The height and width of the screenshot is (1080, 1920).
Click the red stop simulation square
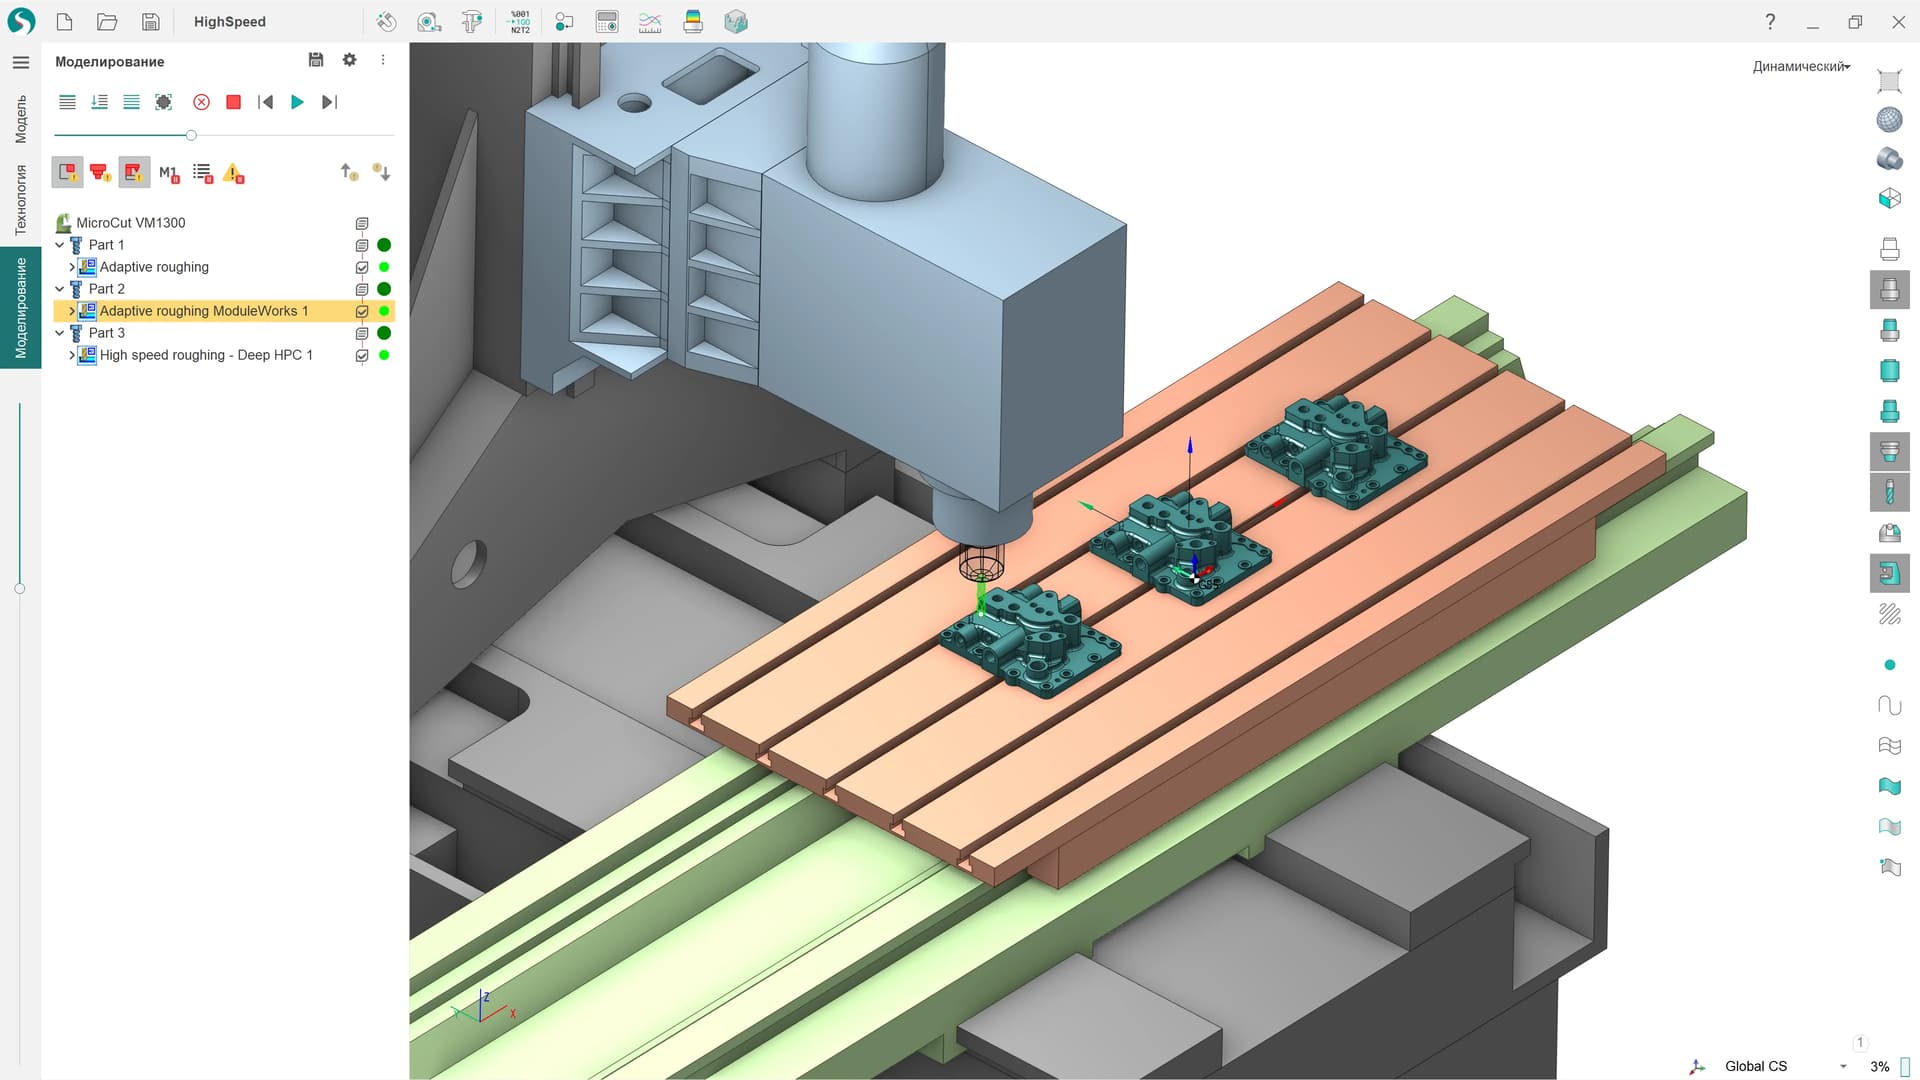tap(233, 102)
